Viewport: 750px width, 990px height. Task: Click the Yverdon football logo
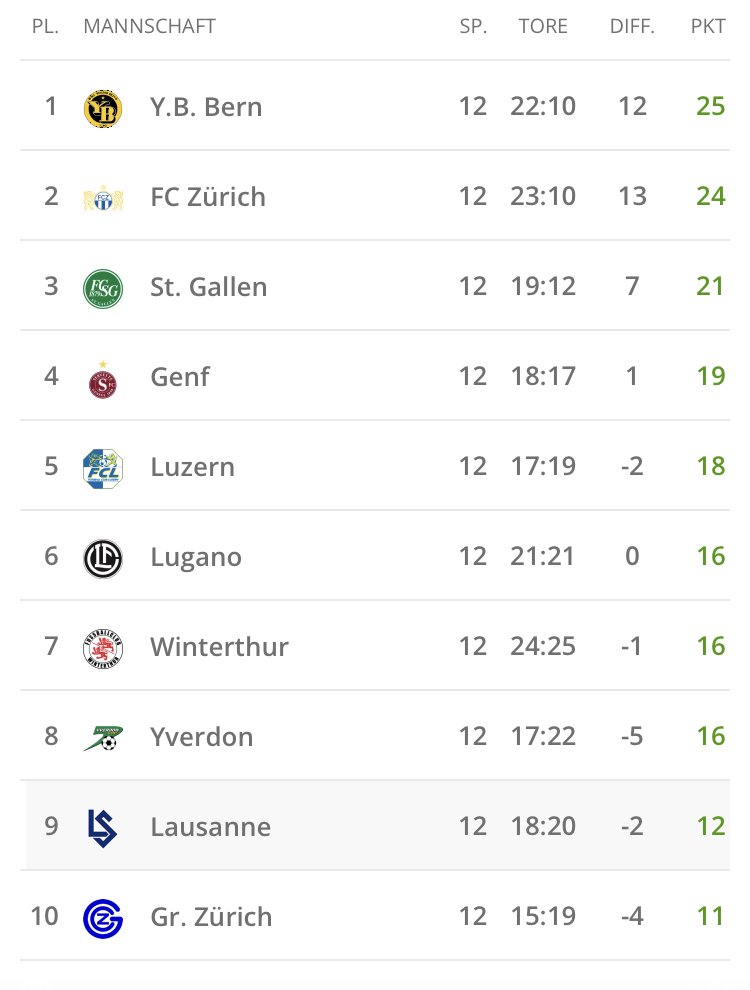(x=102, y=738)
